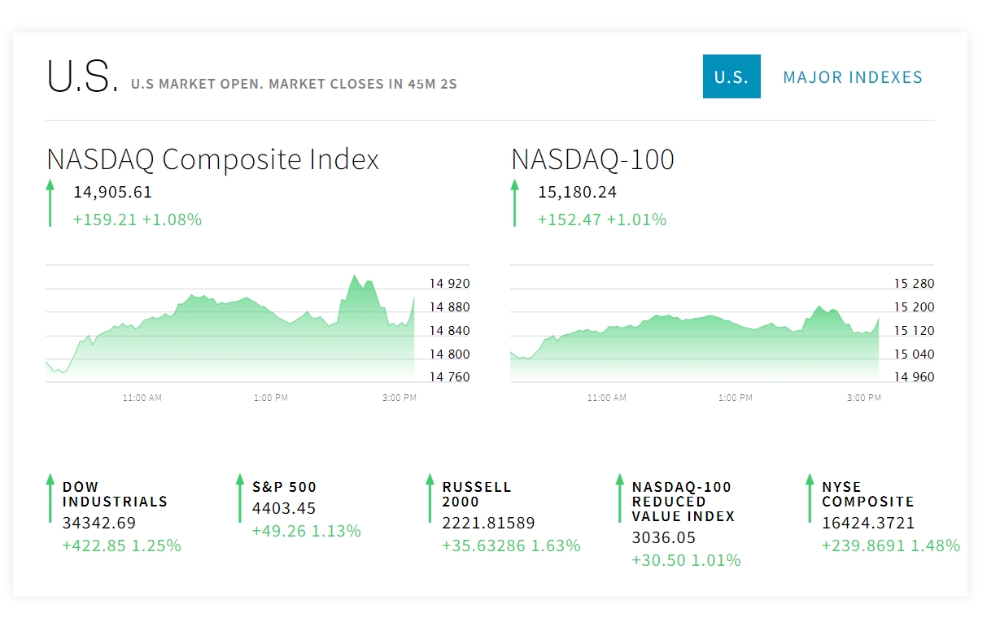Click the NYSE change +239.8691 1.48%
The width and height of the screenshot is (1000, 639).
pos(891,546)
